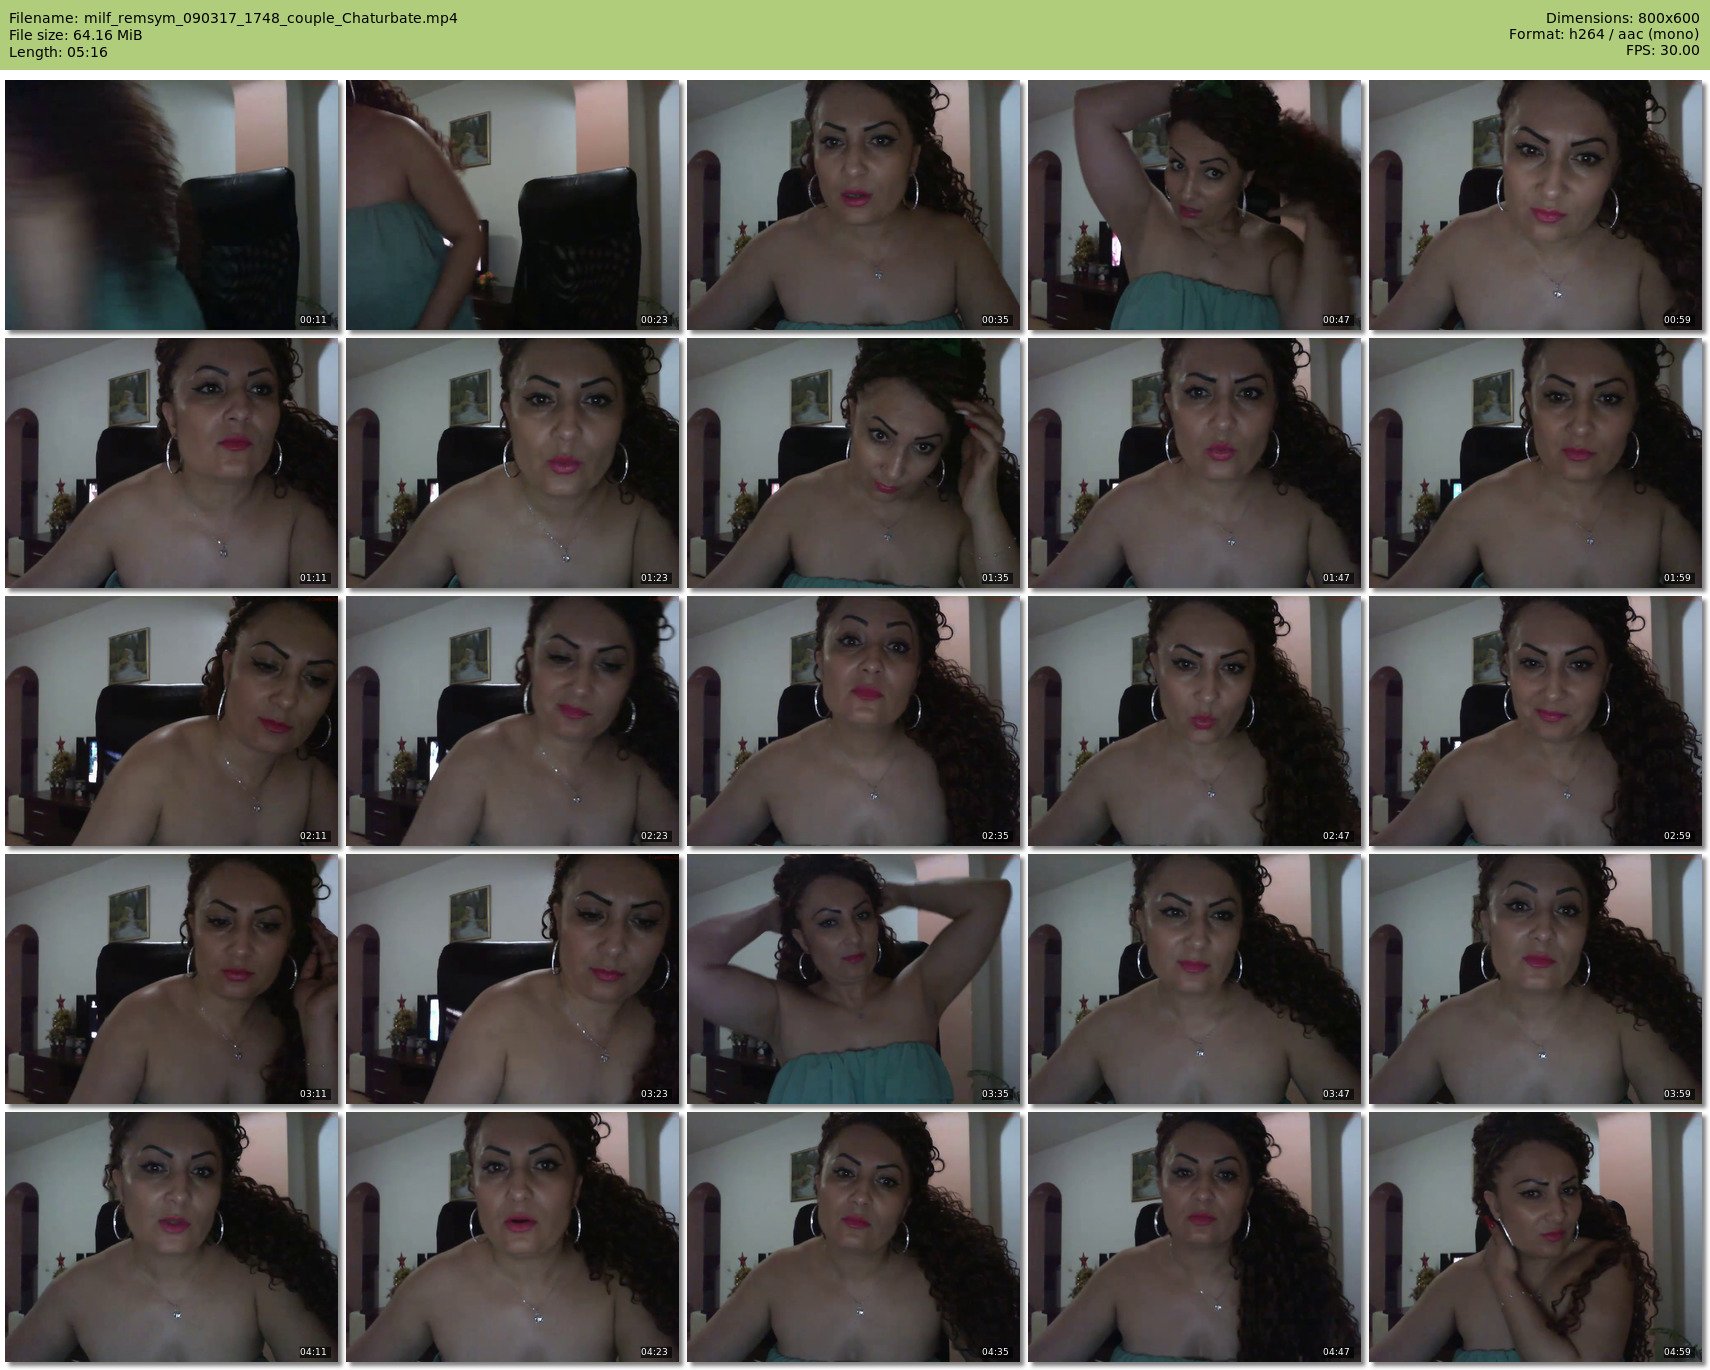Click the thumbnail timestamped 03:23
Viewport: 1710px width, 1370px height.
[513, 979]
